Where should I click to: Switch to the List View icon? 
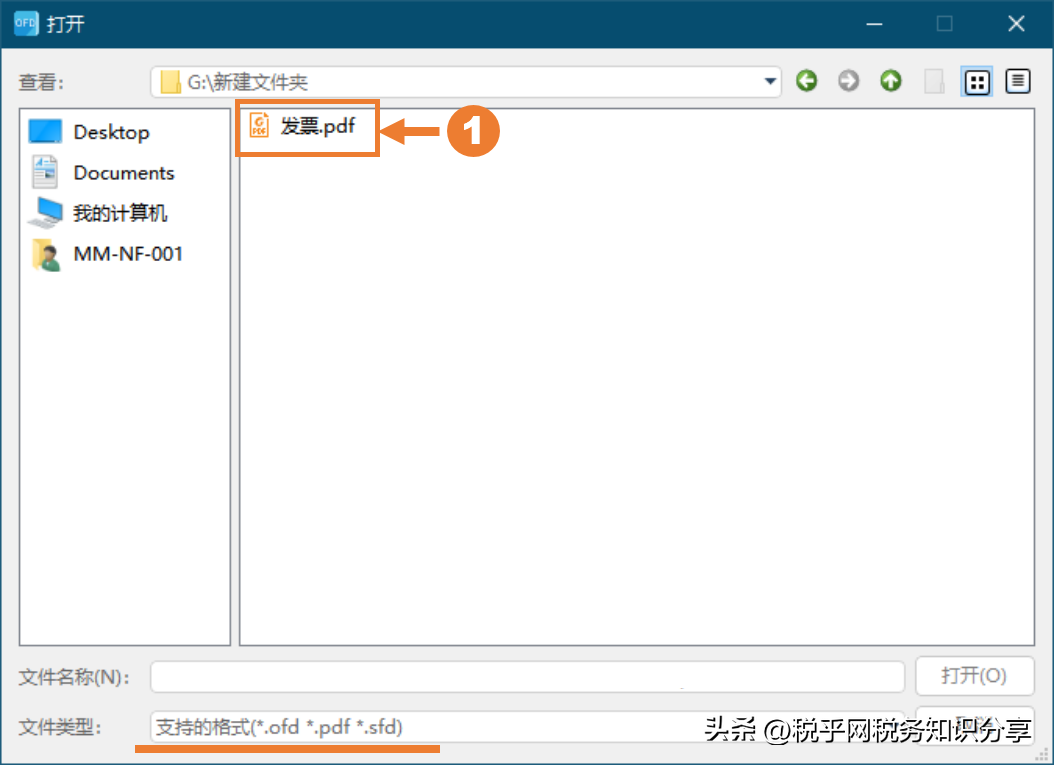pyautogui.click(x=977, y=82)
